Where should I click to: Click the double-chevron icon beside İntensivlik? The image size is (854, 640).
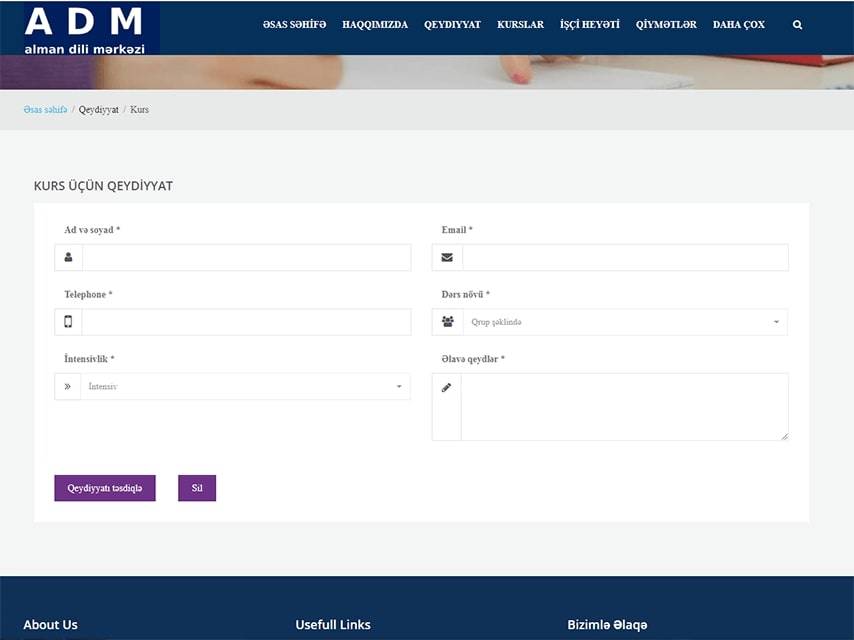(68, 386)
